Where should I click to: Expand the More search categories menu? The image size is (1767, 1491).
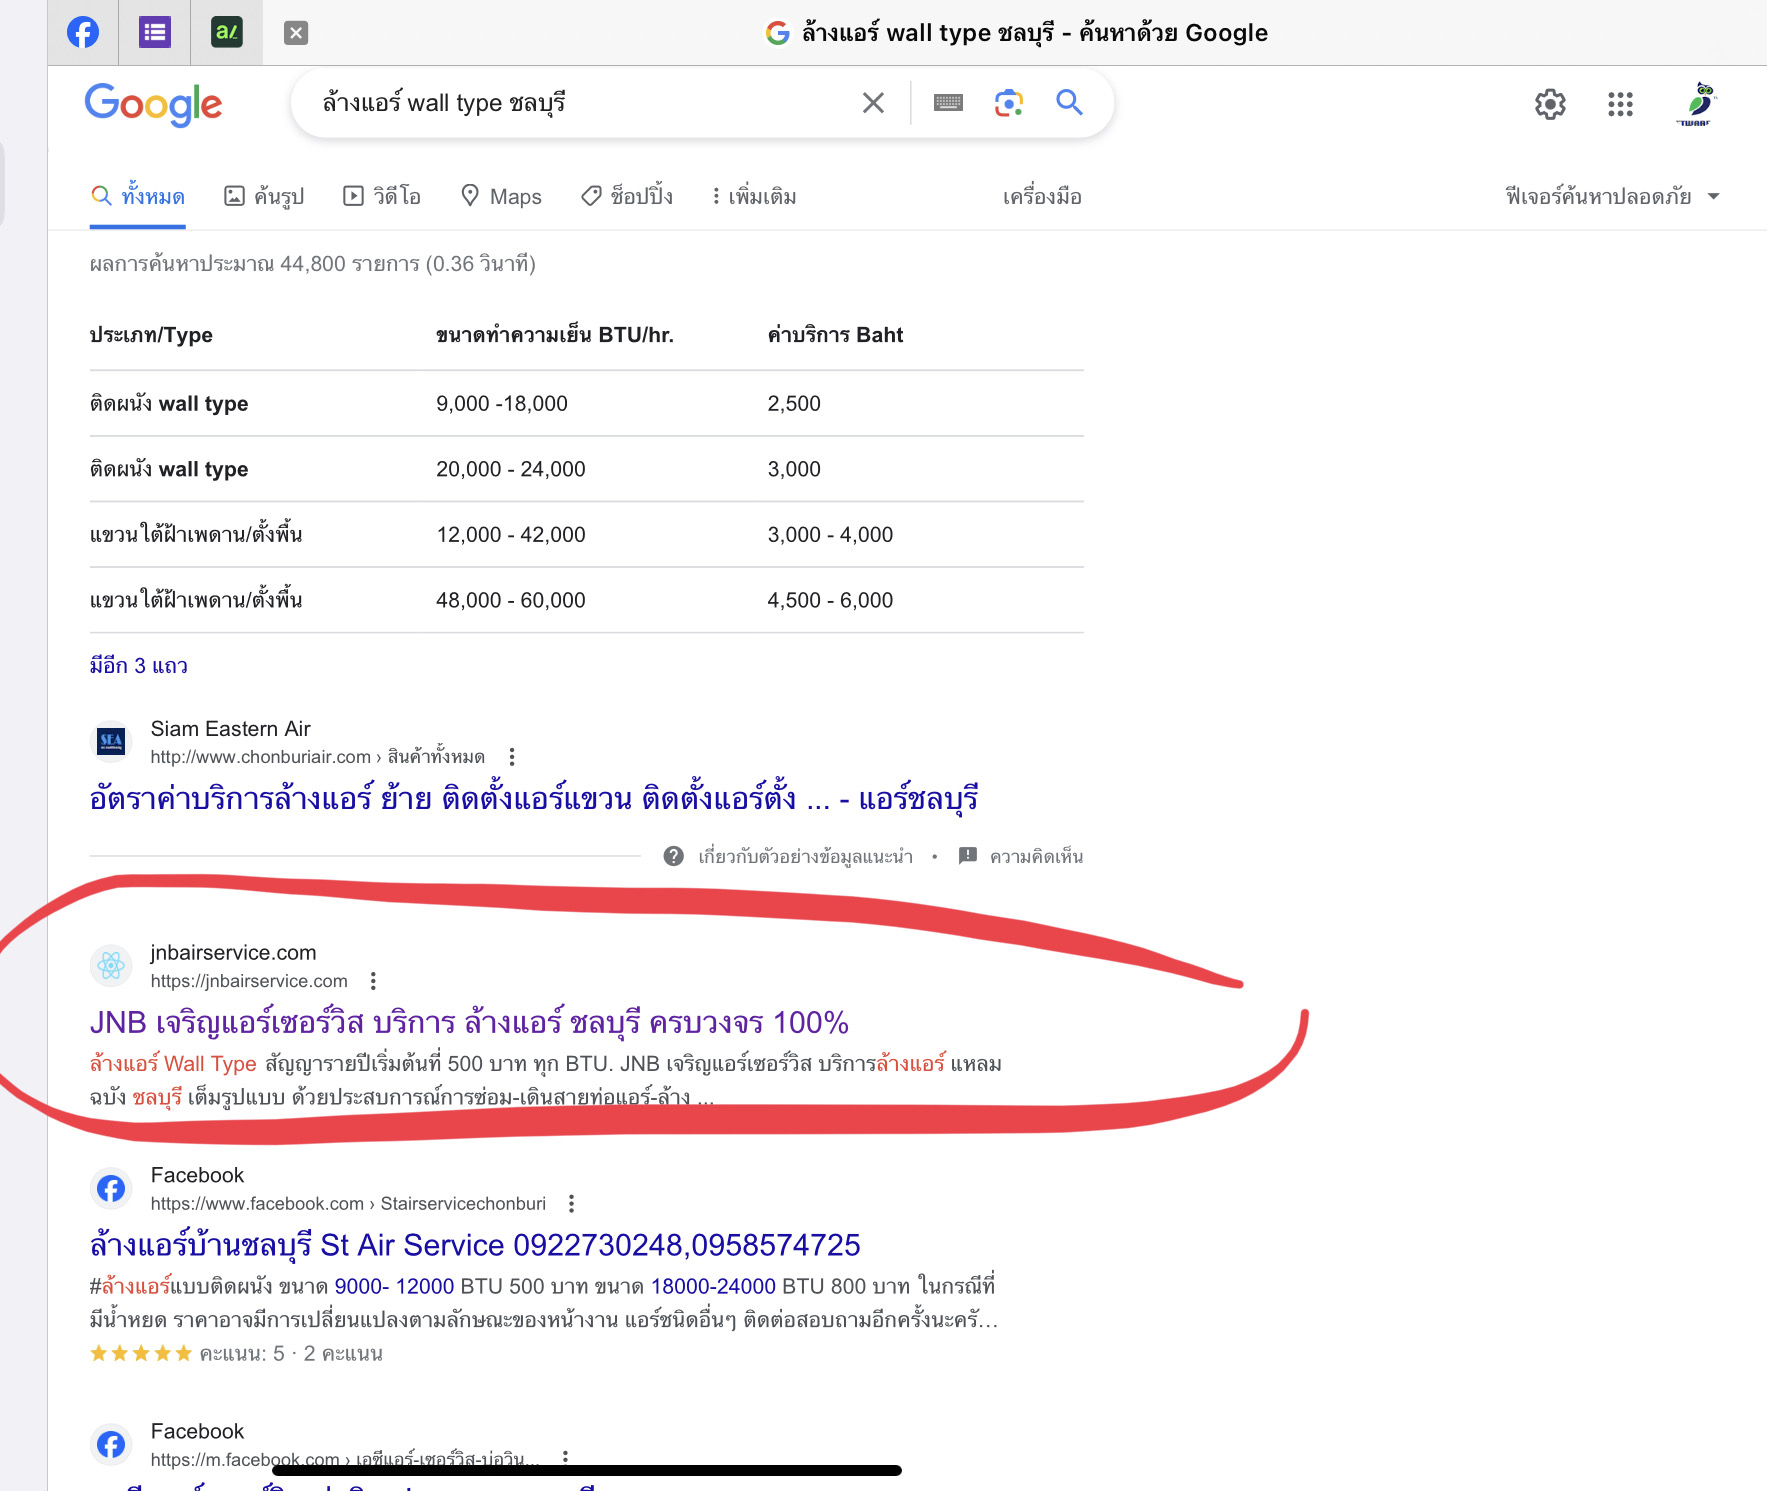point(753,197)
